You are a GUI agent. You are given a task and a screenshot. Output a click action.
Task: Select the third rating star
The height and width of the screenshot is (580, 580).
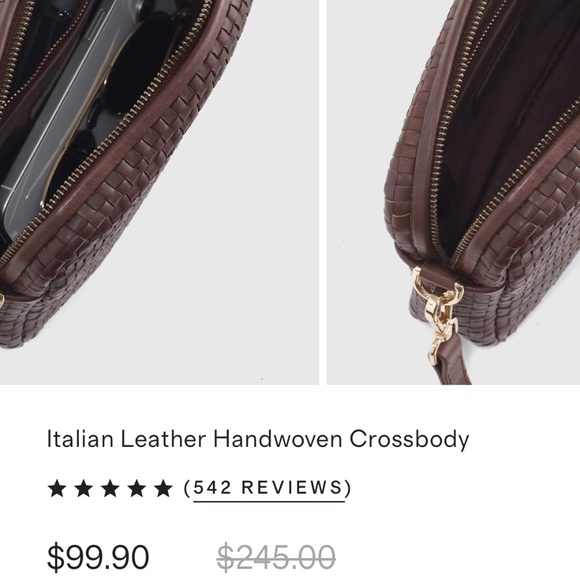(x=110, y=488)
